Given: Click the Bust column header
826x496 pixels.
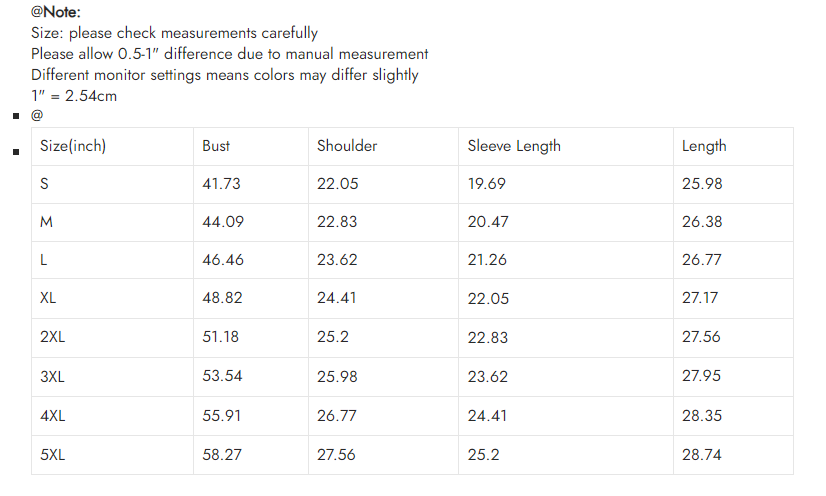Looking at the screenshot, I should (216, 146).
